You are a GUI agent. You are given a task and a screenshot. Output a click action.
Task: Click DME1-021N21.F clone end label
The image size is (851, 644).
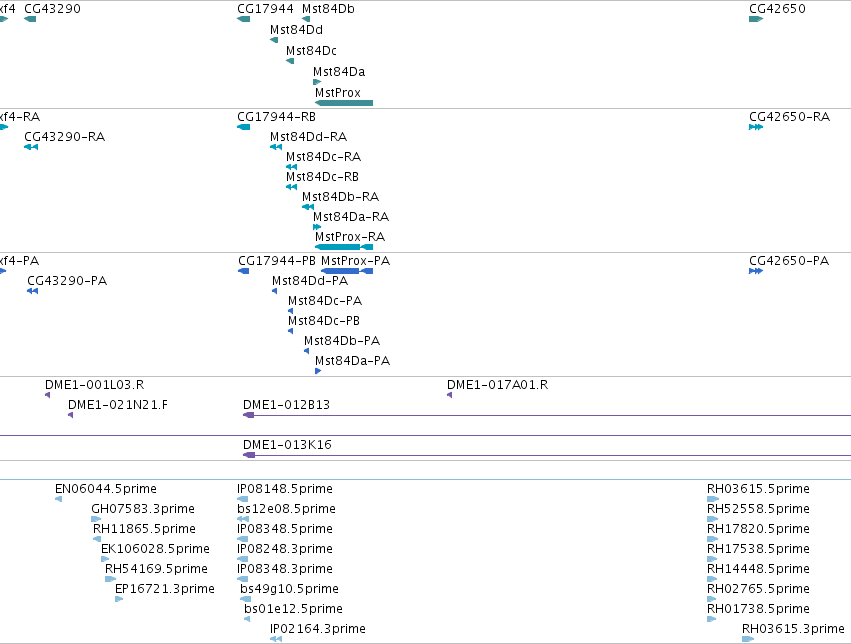[117, 405]
